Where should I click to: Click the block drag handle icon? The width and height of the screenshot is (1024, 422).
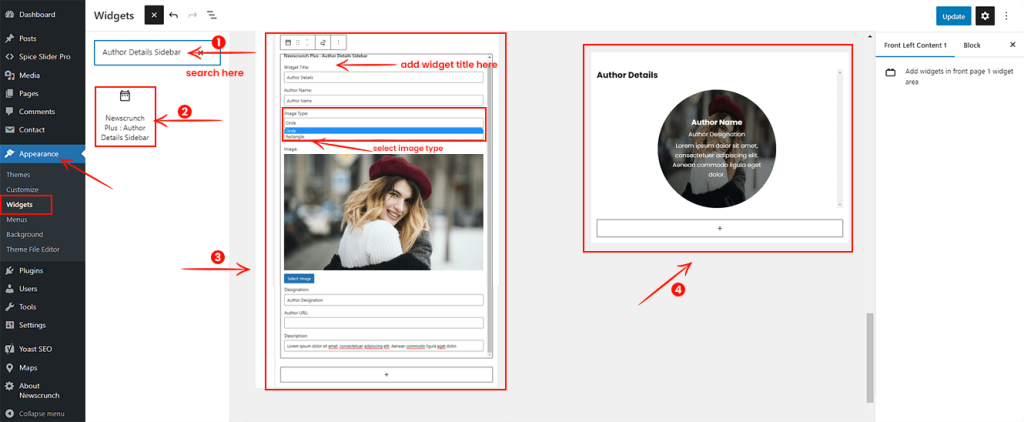[298, 42]
